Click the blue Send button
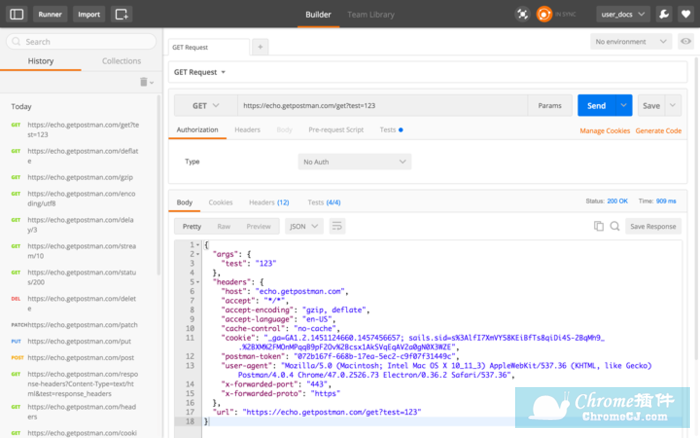 (x=596, y=105)
